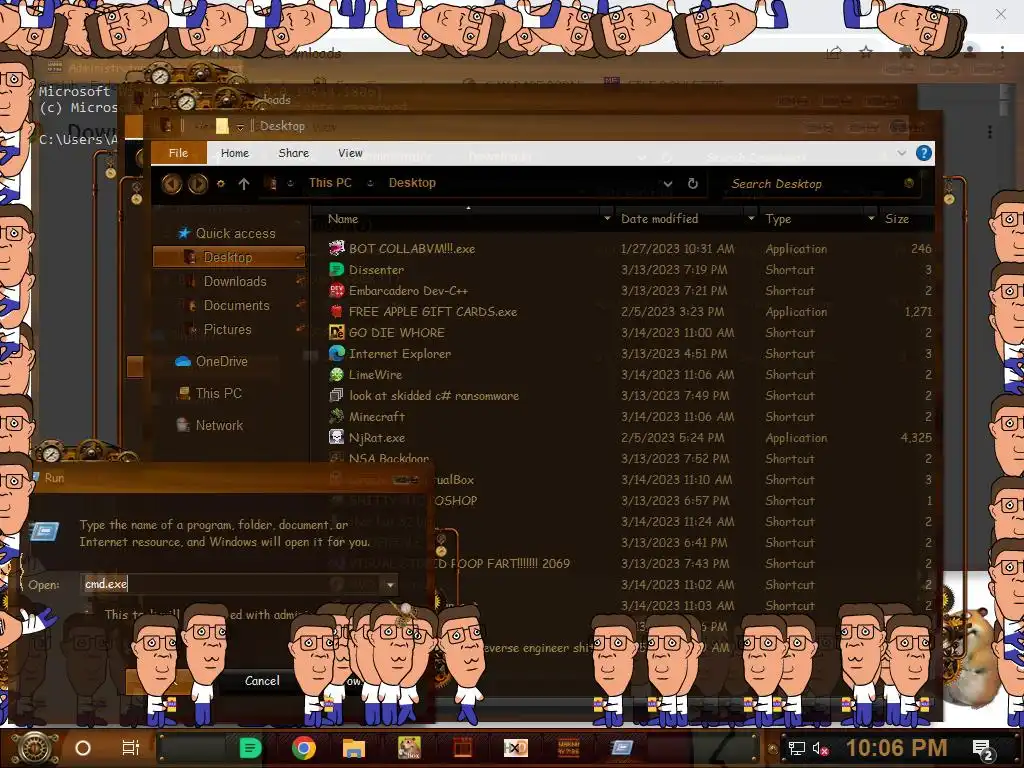Open the Quick Access Toolbar customize dropdown
This screenshot has height=768, width=1024.
pyautogui.click(x=240, y=126)
